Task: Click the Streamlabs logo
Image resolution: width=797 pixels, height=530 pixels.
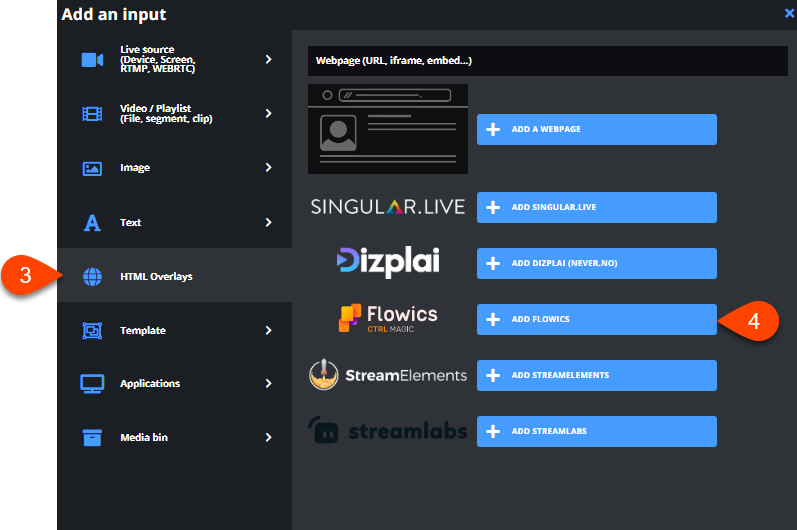Action: (x=388, y=430)
